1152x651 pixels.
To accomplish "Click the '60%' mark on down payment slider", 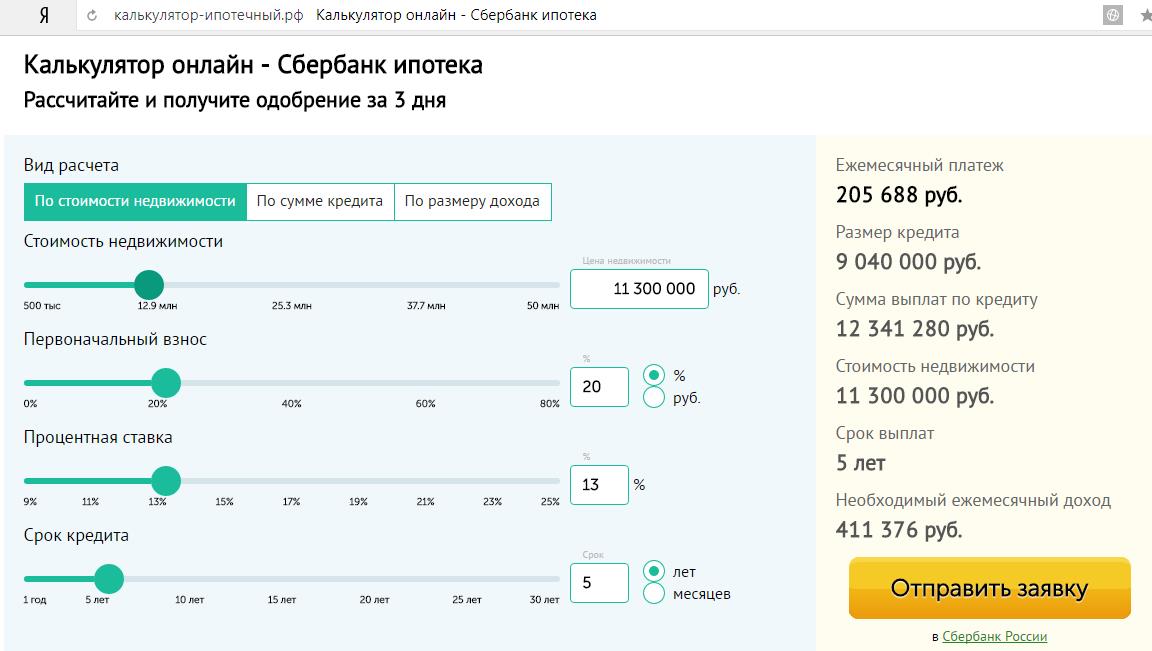I will (425, 403).
